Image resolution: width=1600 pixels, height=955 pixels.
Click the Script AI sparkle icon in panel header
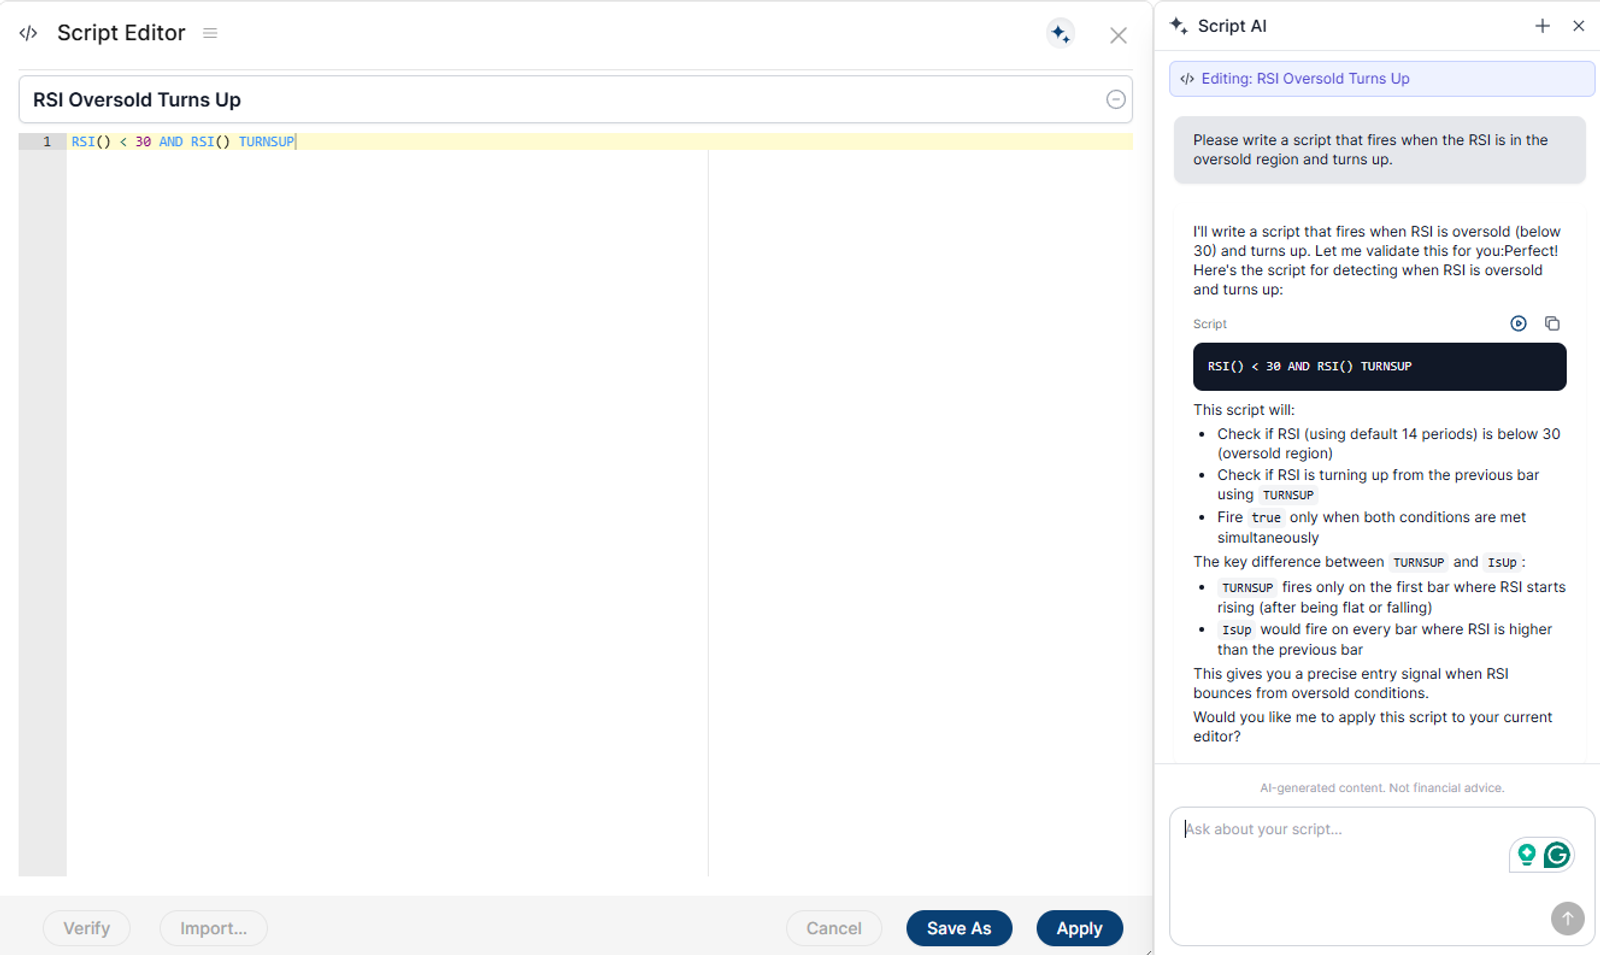(x=1179, y=26)
